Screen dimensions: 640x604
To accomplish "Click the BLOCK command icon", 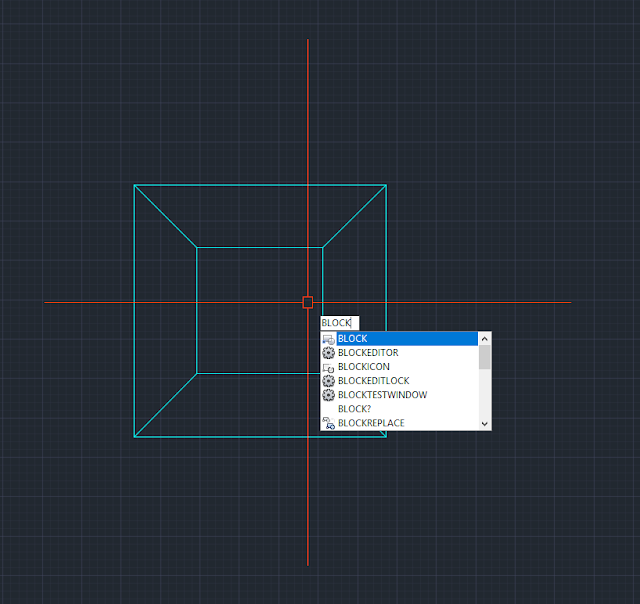I will (329, 339).
